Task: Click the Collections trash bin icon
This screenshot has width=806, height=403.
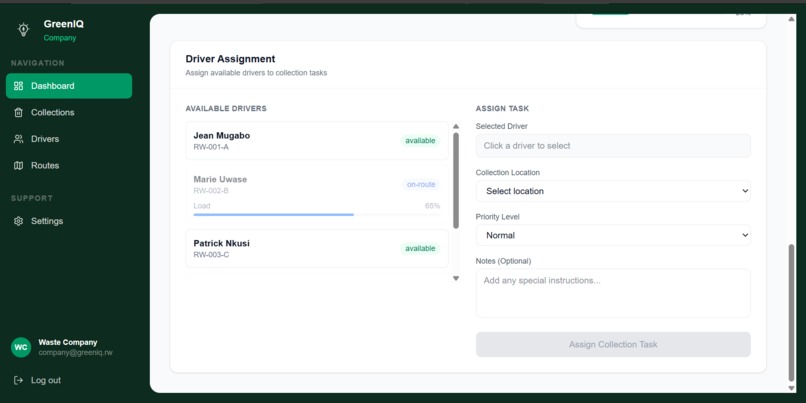Action: (x=19, y=113)
